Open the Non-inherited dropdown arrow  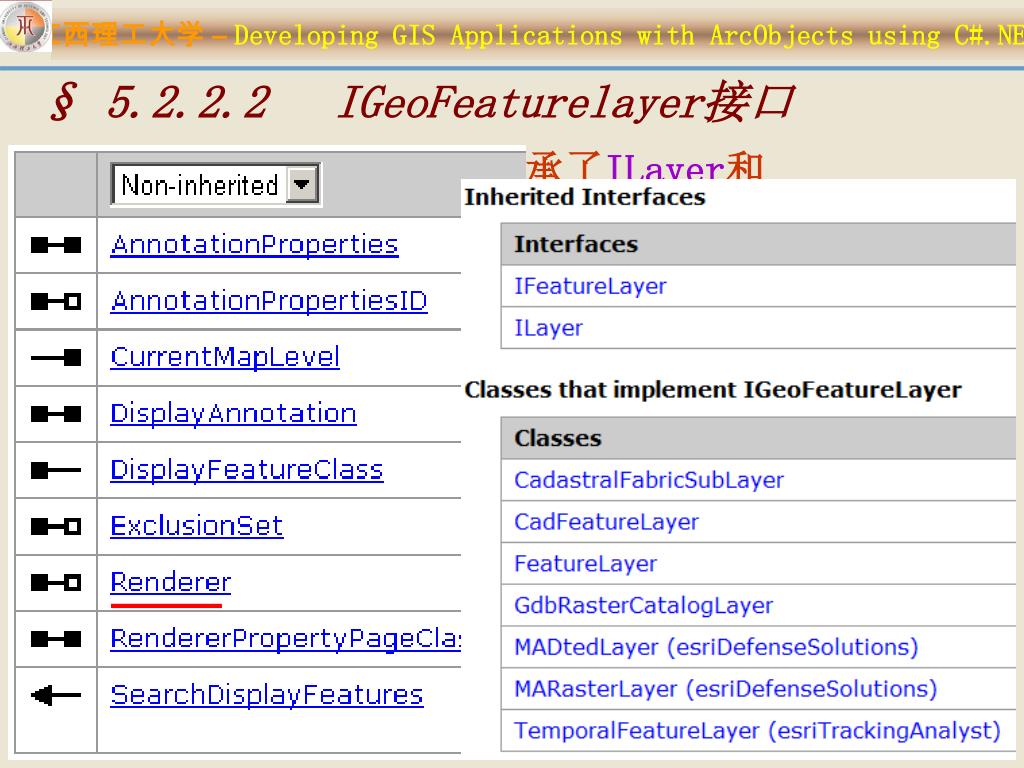tap(302, 184)
